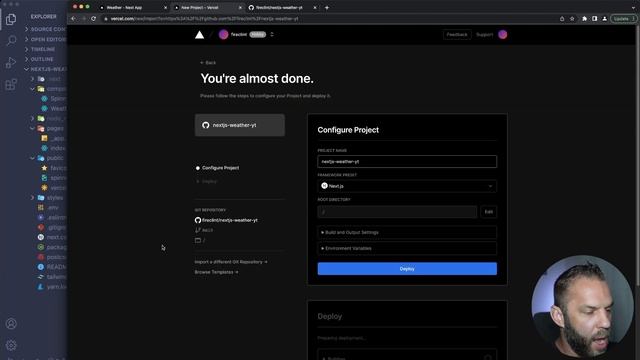
Task: Open the user profile avatar next to Support
Action: [x=502, y=35]
